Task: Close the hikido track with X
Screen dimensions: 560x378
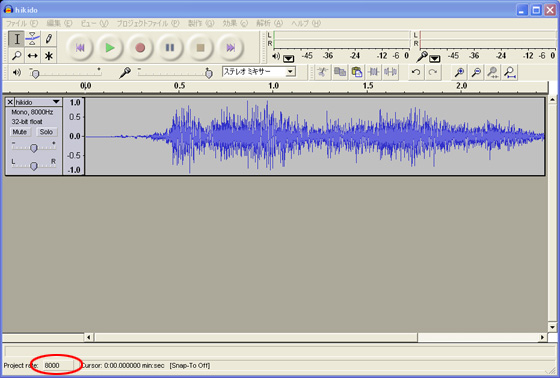Action: 10,102
